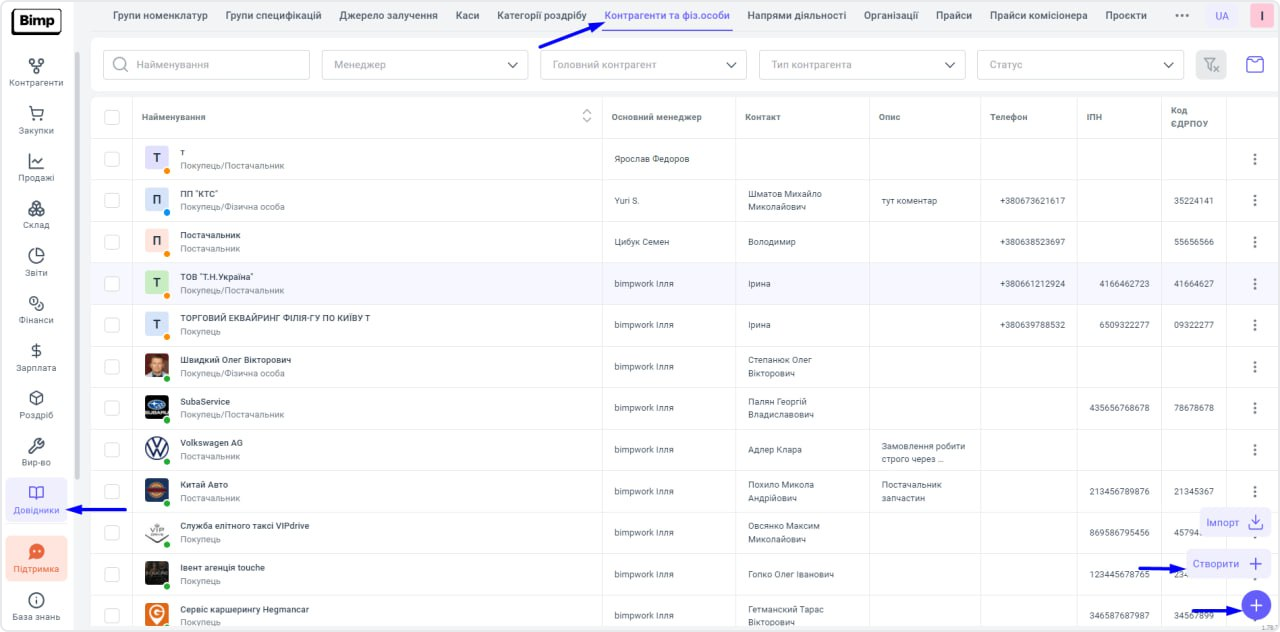Click the Створити button

click(1228, 564)
